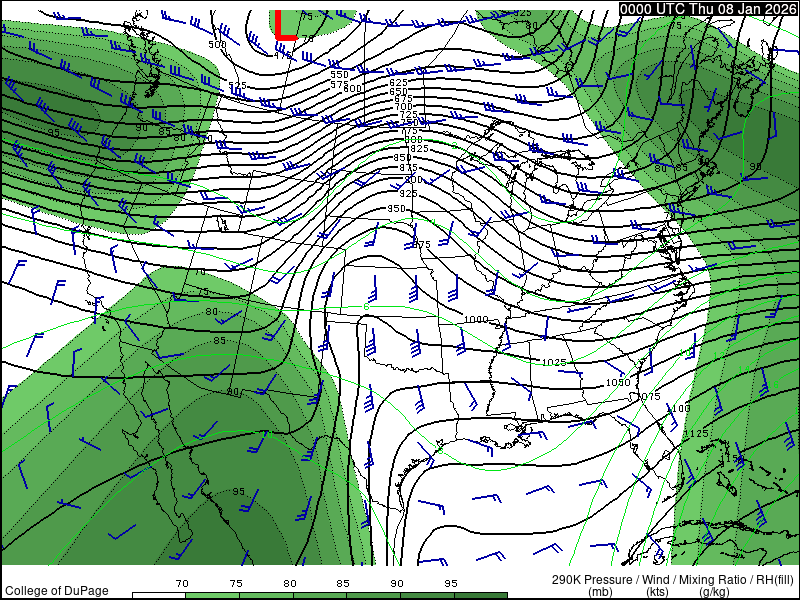Click the 725 pressure contour label
Image resolution: width=800 pixels, height=600 pixels.
click(408, 115)
